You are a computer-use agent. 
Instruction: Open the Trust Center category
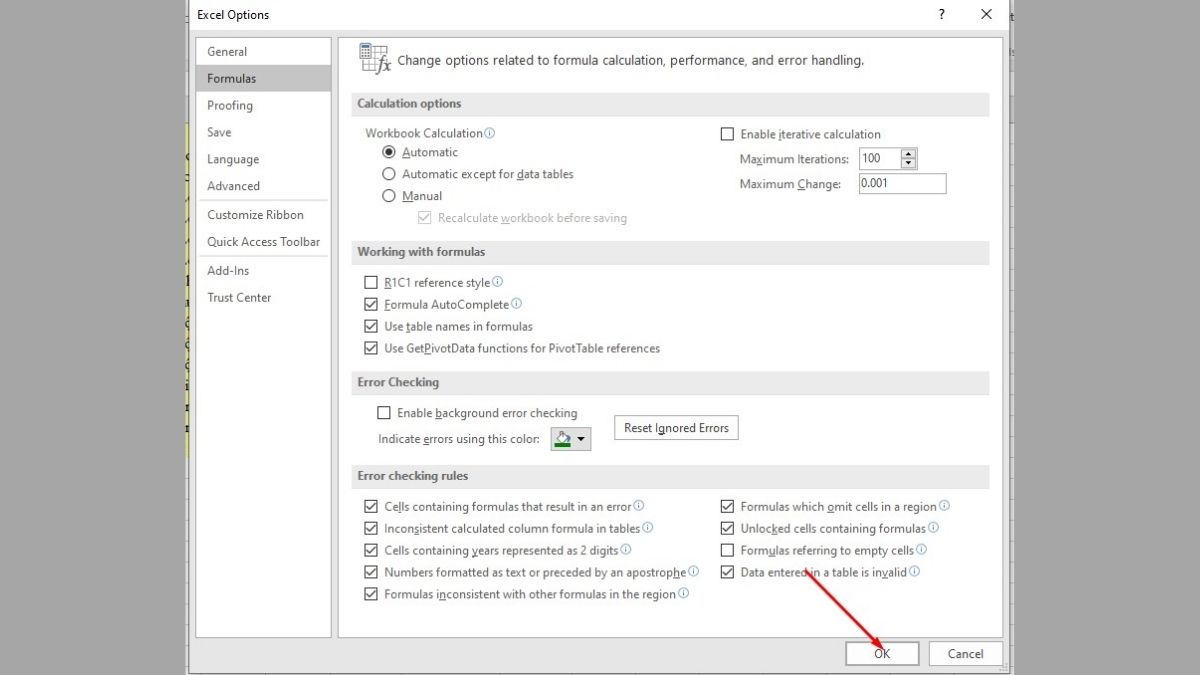point(263,298)
